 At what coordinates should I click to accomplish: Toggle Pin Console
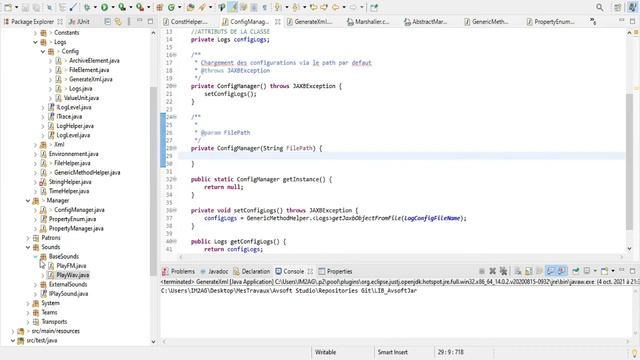576,271
